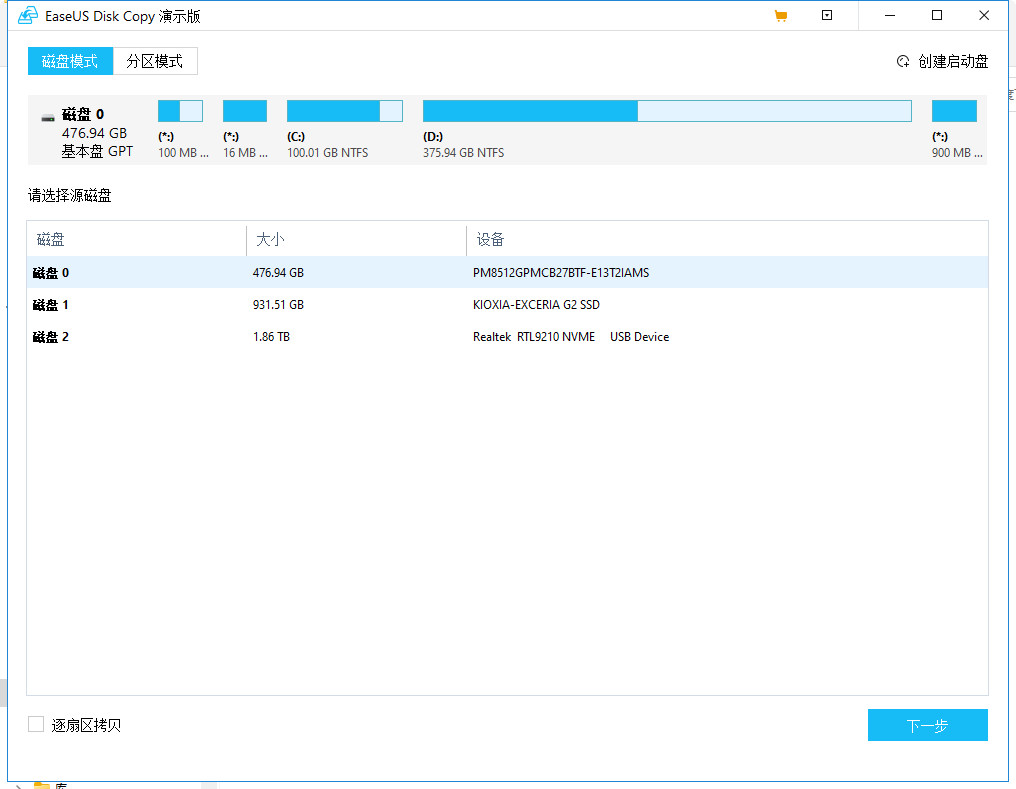Viewport: 1016px width, 789px height.
Task: Click the 基本盘 GPT label
Action: [x=97, y=152]
